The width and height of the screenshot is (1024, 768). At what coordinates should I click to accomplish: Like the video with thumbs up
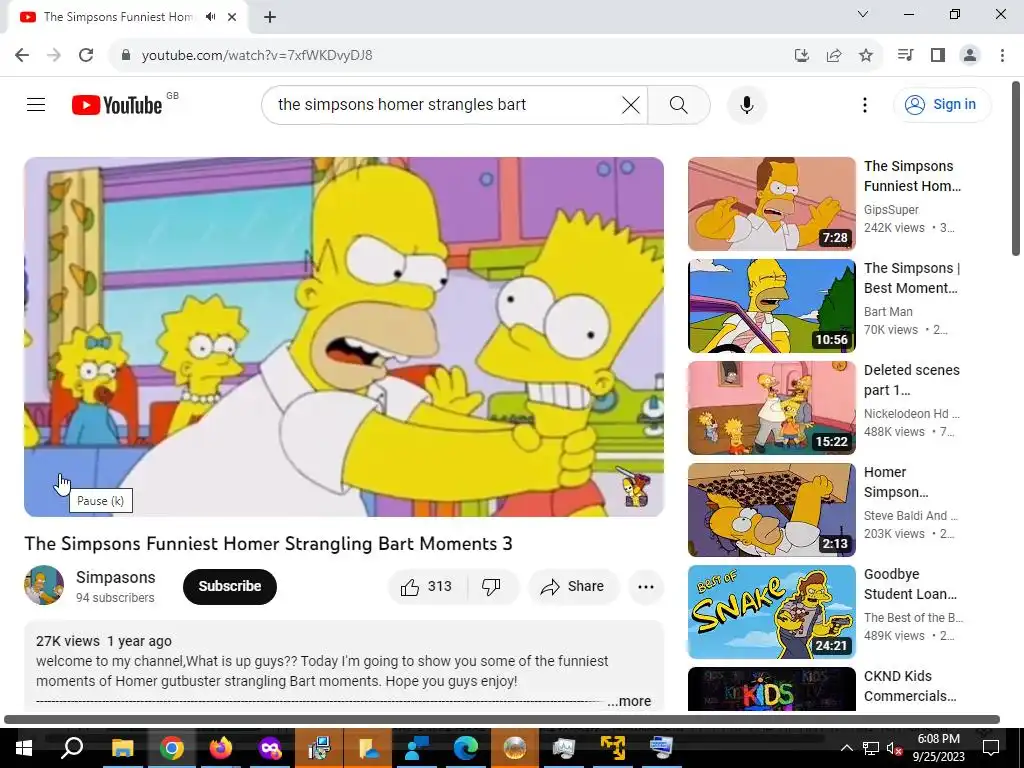coord(428,586)
